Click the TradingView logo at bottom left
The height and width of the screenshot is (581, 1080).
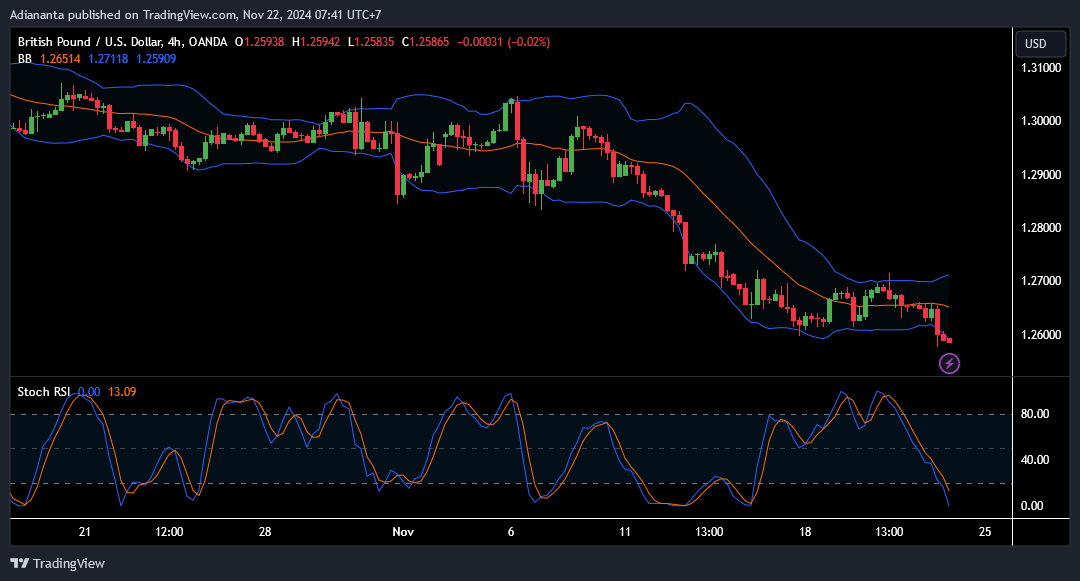click(x=58, y=563)
